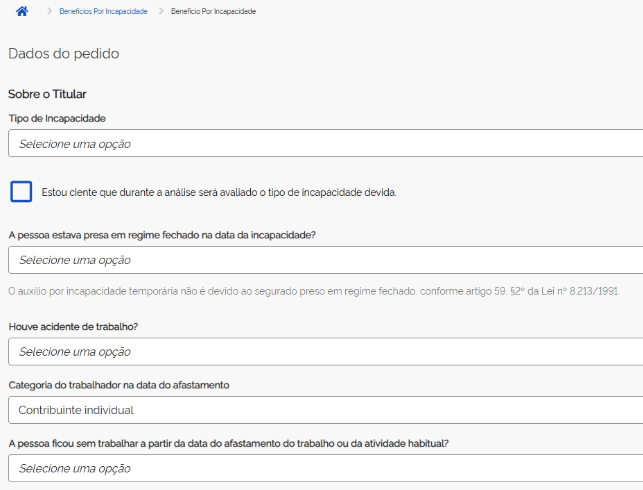
Task: Click the chevron before Benefício Por Incapacidade
Action: [x=160, y=11]
